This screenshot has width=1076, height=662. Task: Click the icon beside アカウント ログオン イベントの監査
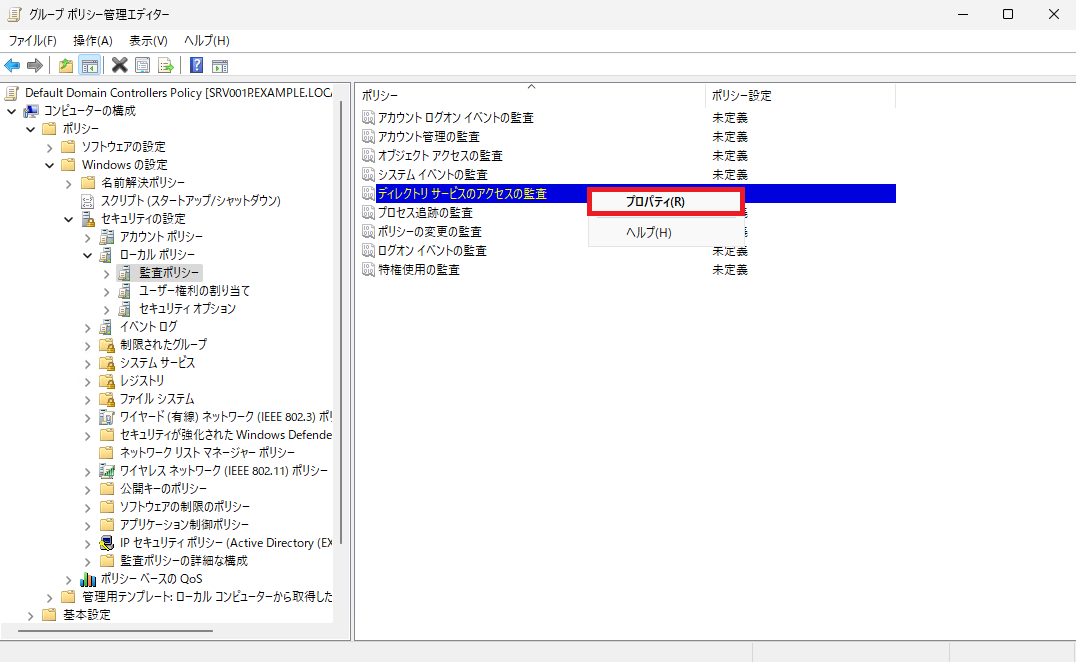tap(369, 117)
